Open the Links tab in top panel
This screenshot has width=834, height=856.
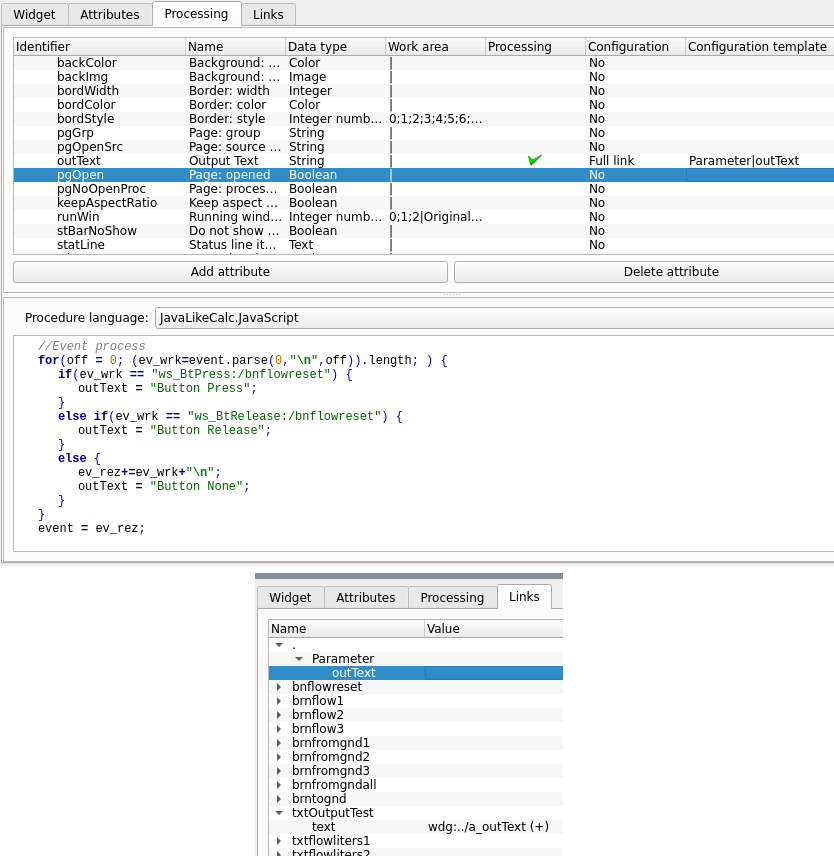pos(268,14)
